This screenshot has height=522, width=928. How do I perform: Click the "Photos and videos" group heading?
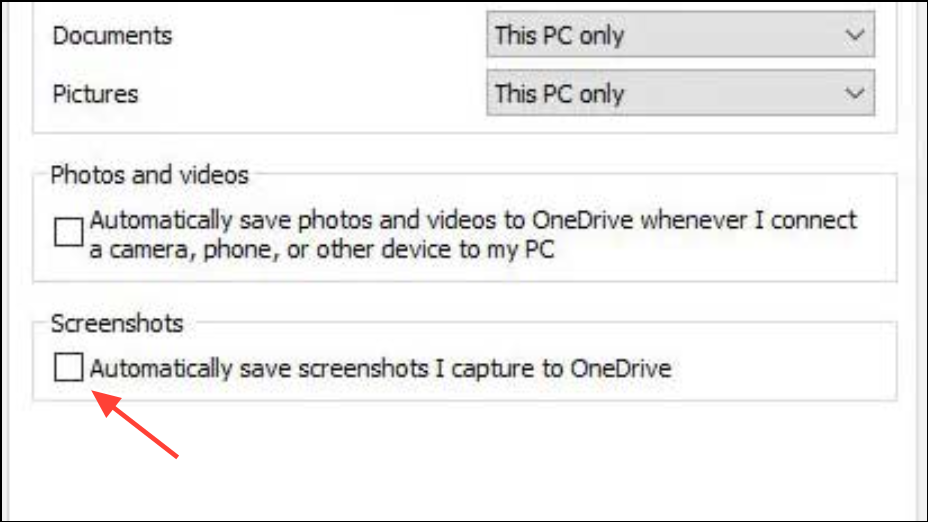[150, 175]
